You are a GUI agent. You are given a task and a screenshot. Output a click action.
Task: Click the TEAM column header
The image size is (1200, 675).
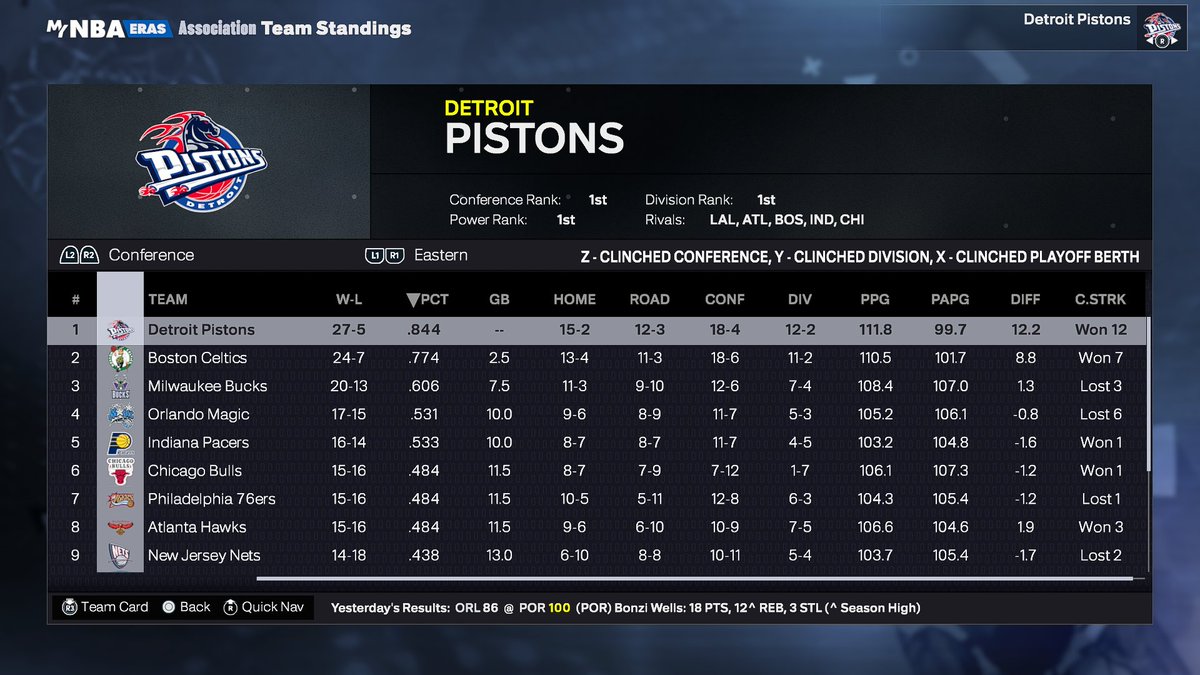tap(167, 299)
